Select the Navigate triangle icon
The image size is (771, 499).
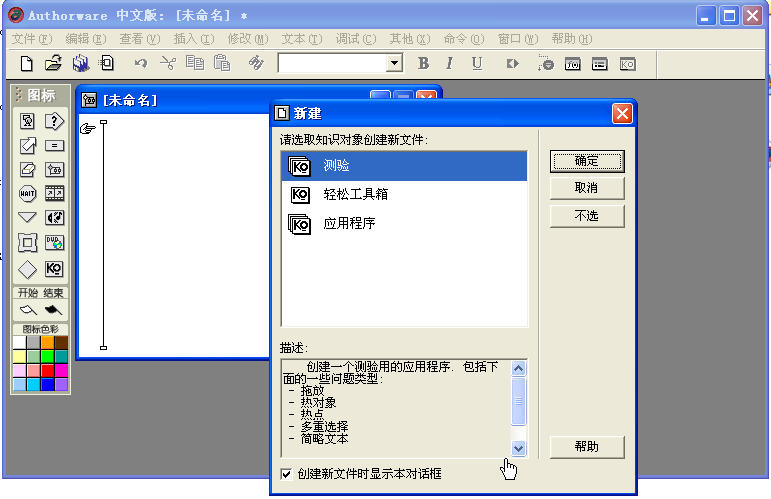[x=28, y=217]
